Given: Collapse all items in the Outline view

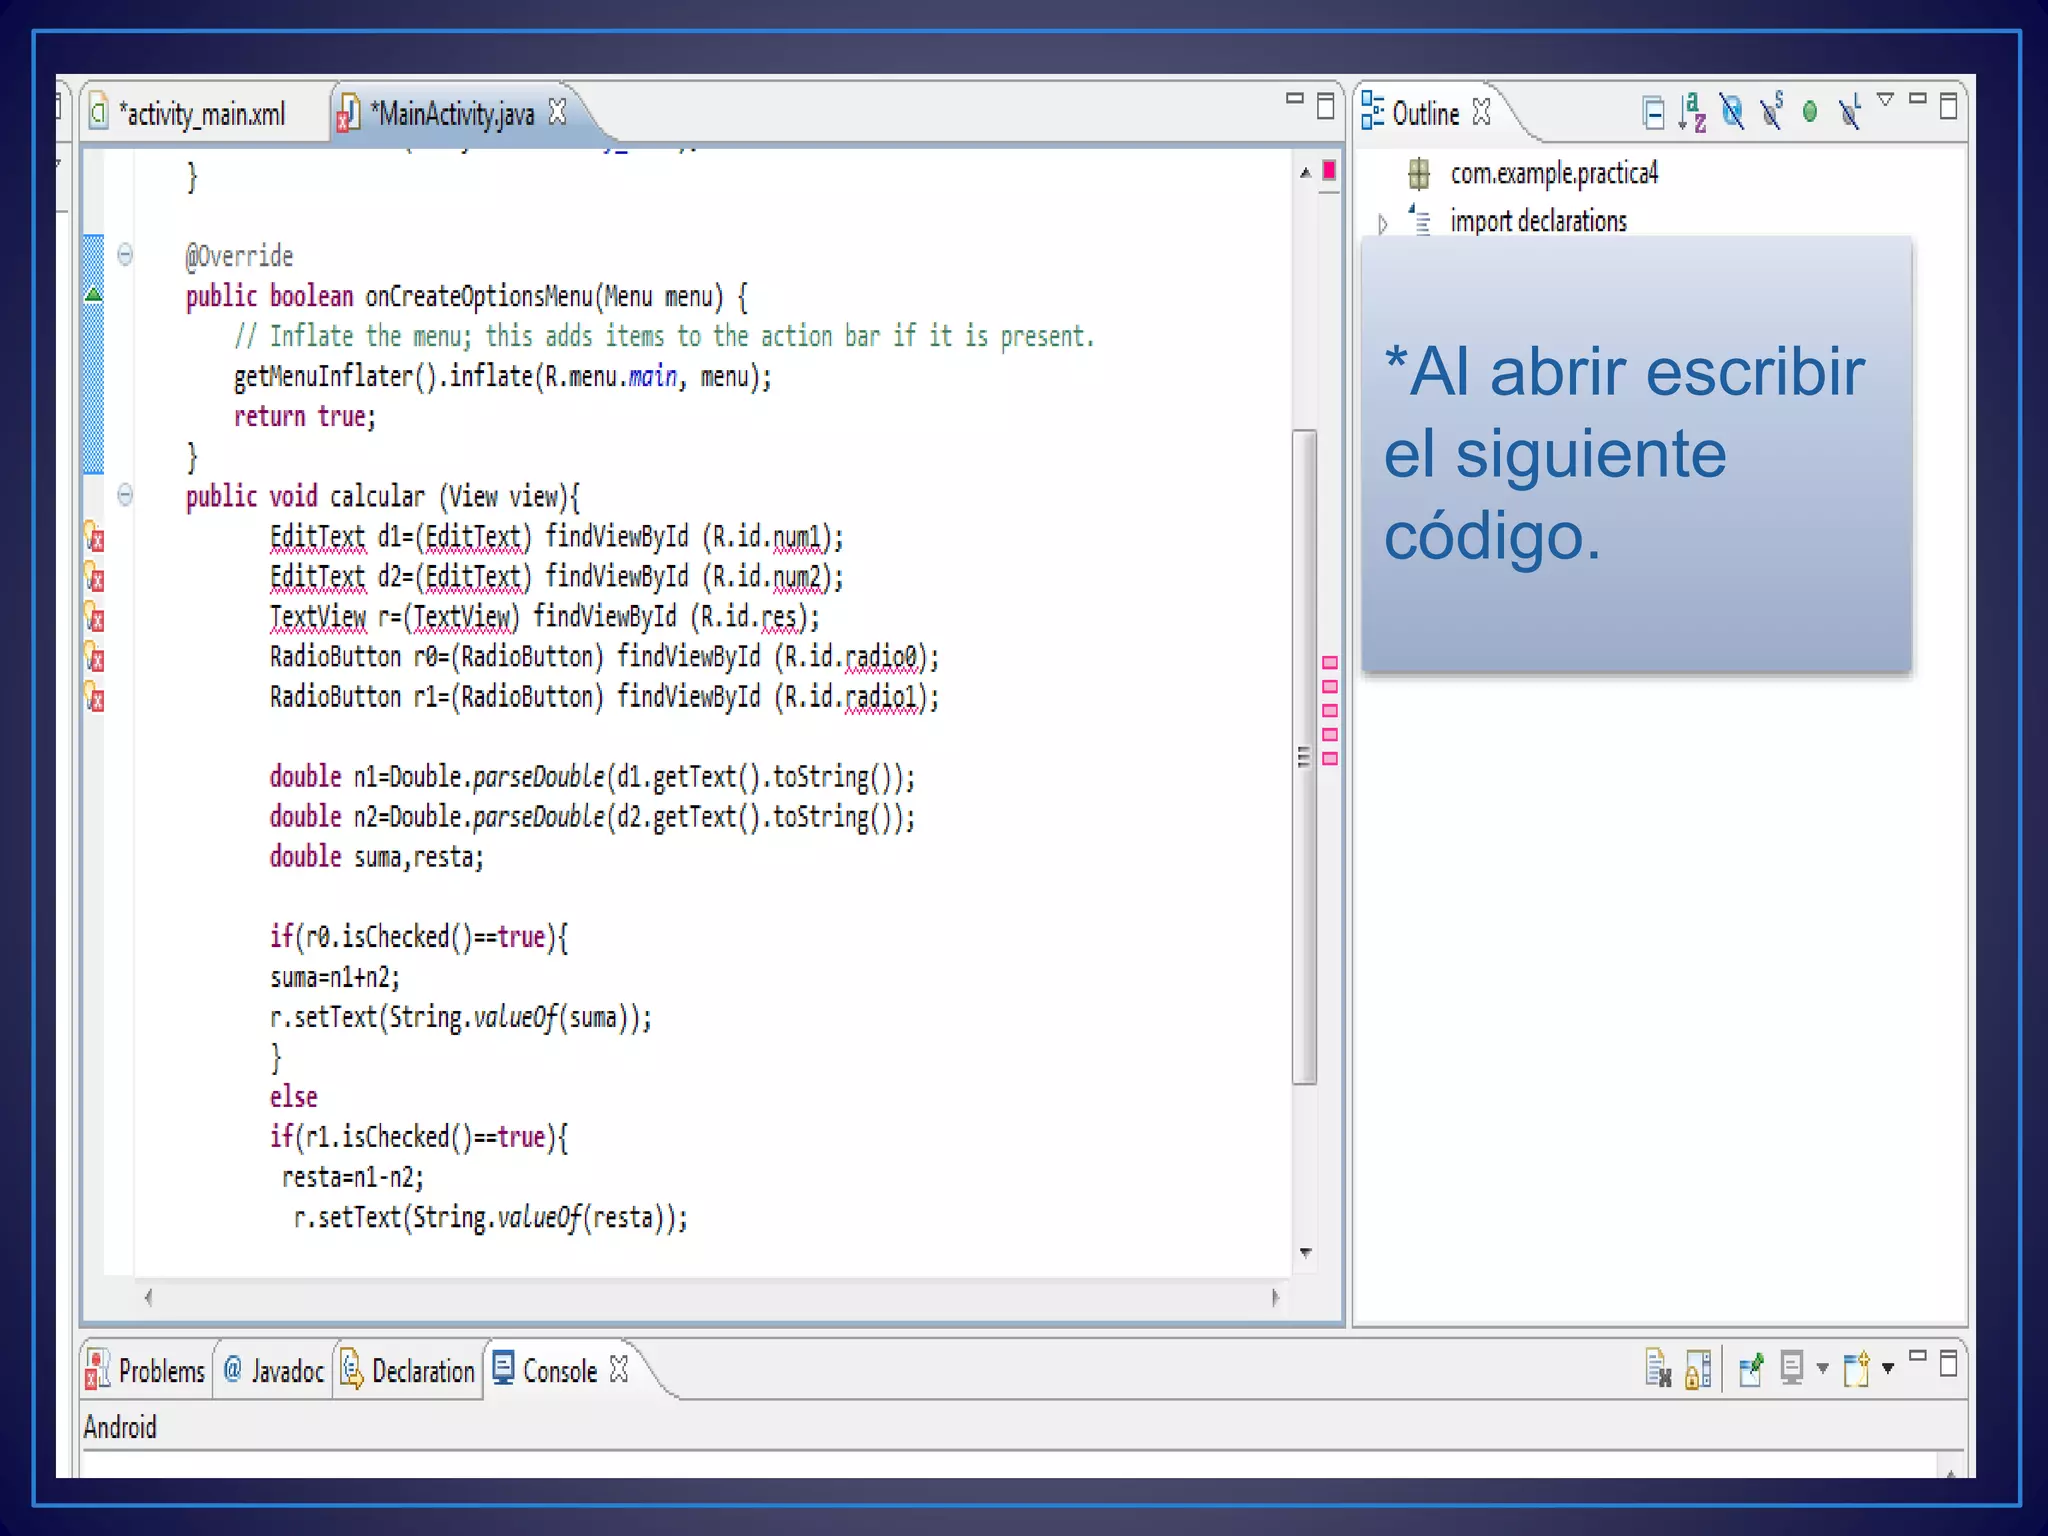Looking at the screenshot, I should 1653,113.
